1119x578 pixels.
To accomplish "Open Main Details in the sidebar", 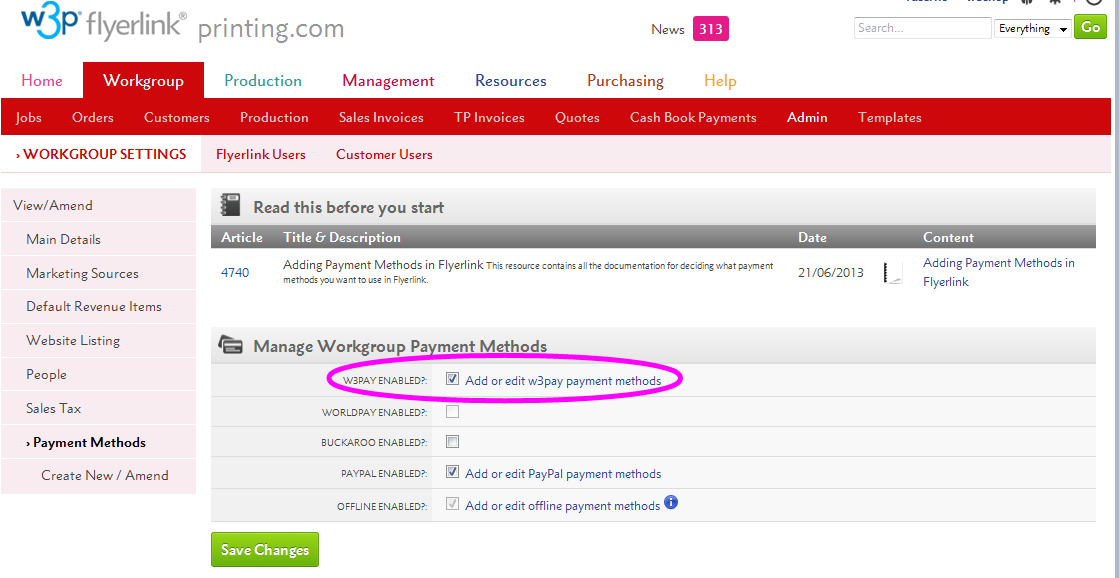I will (98, 239).
